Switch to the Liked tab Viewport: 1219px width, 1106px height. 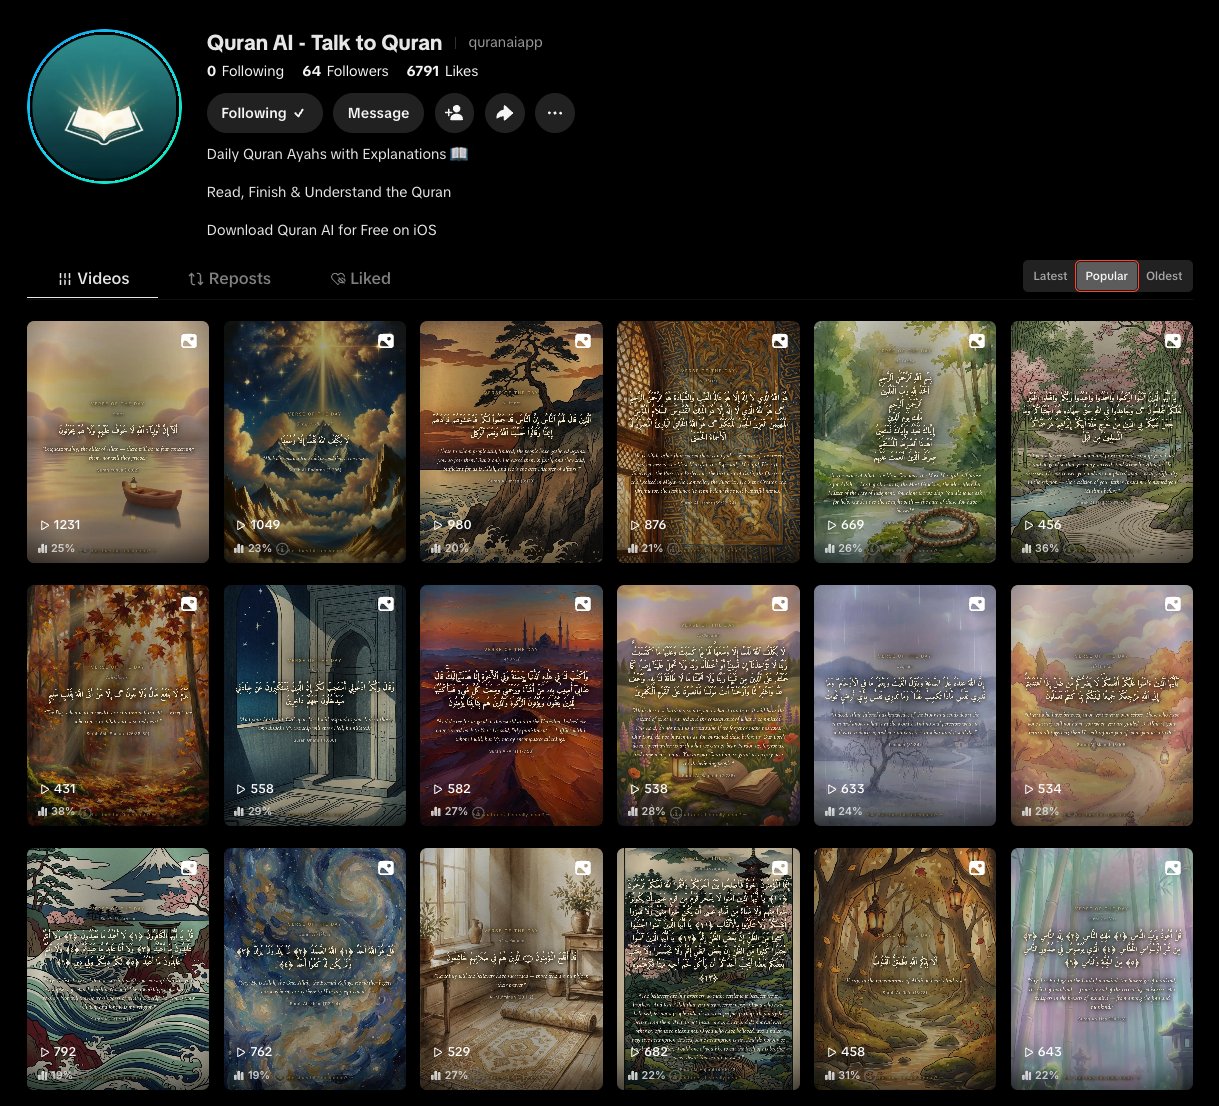tap(360, 278)
